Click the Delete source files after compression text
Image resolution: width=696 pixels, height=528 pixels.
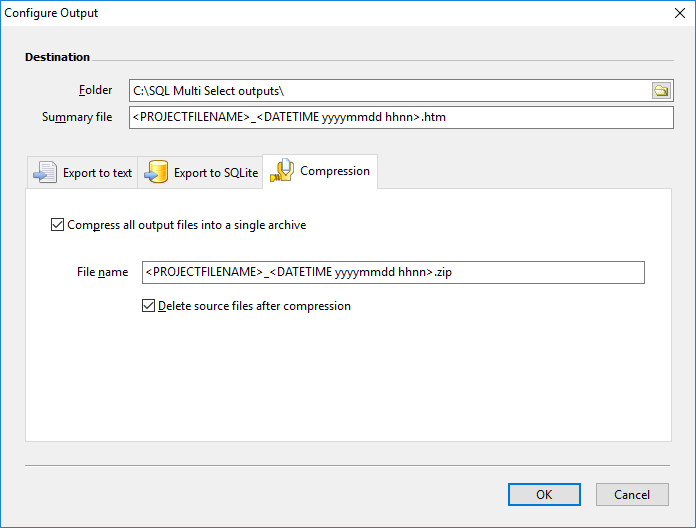254,306
